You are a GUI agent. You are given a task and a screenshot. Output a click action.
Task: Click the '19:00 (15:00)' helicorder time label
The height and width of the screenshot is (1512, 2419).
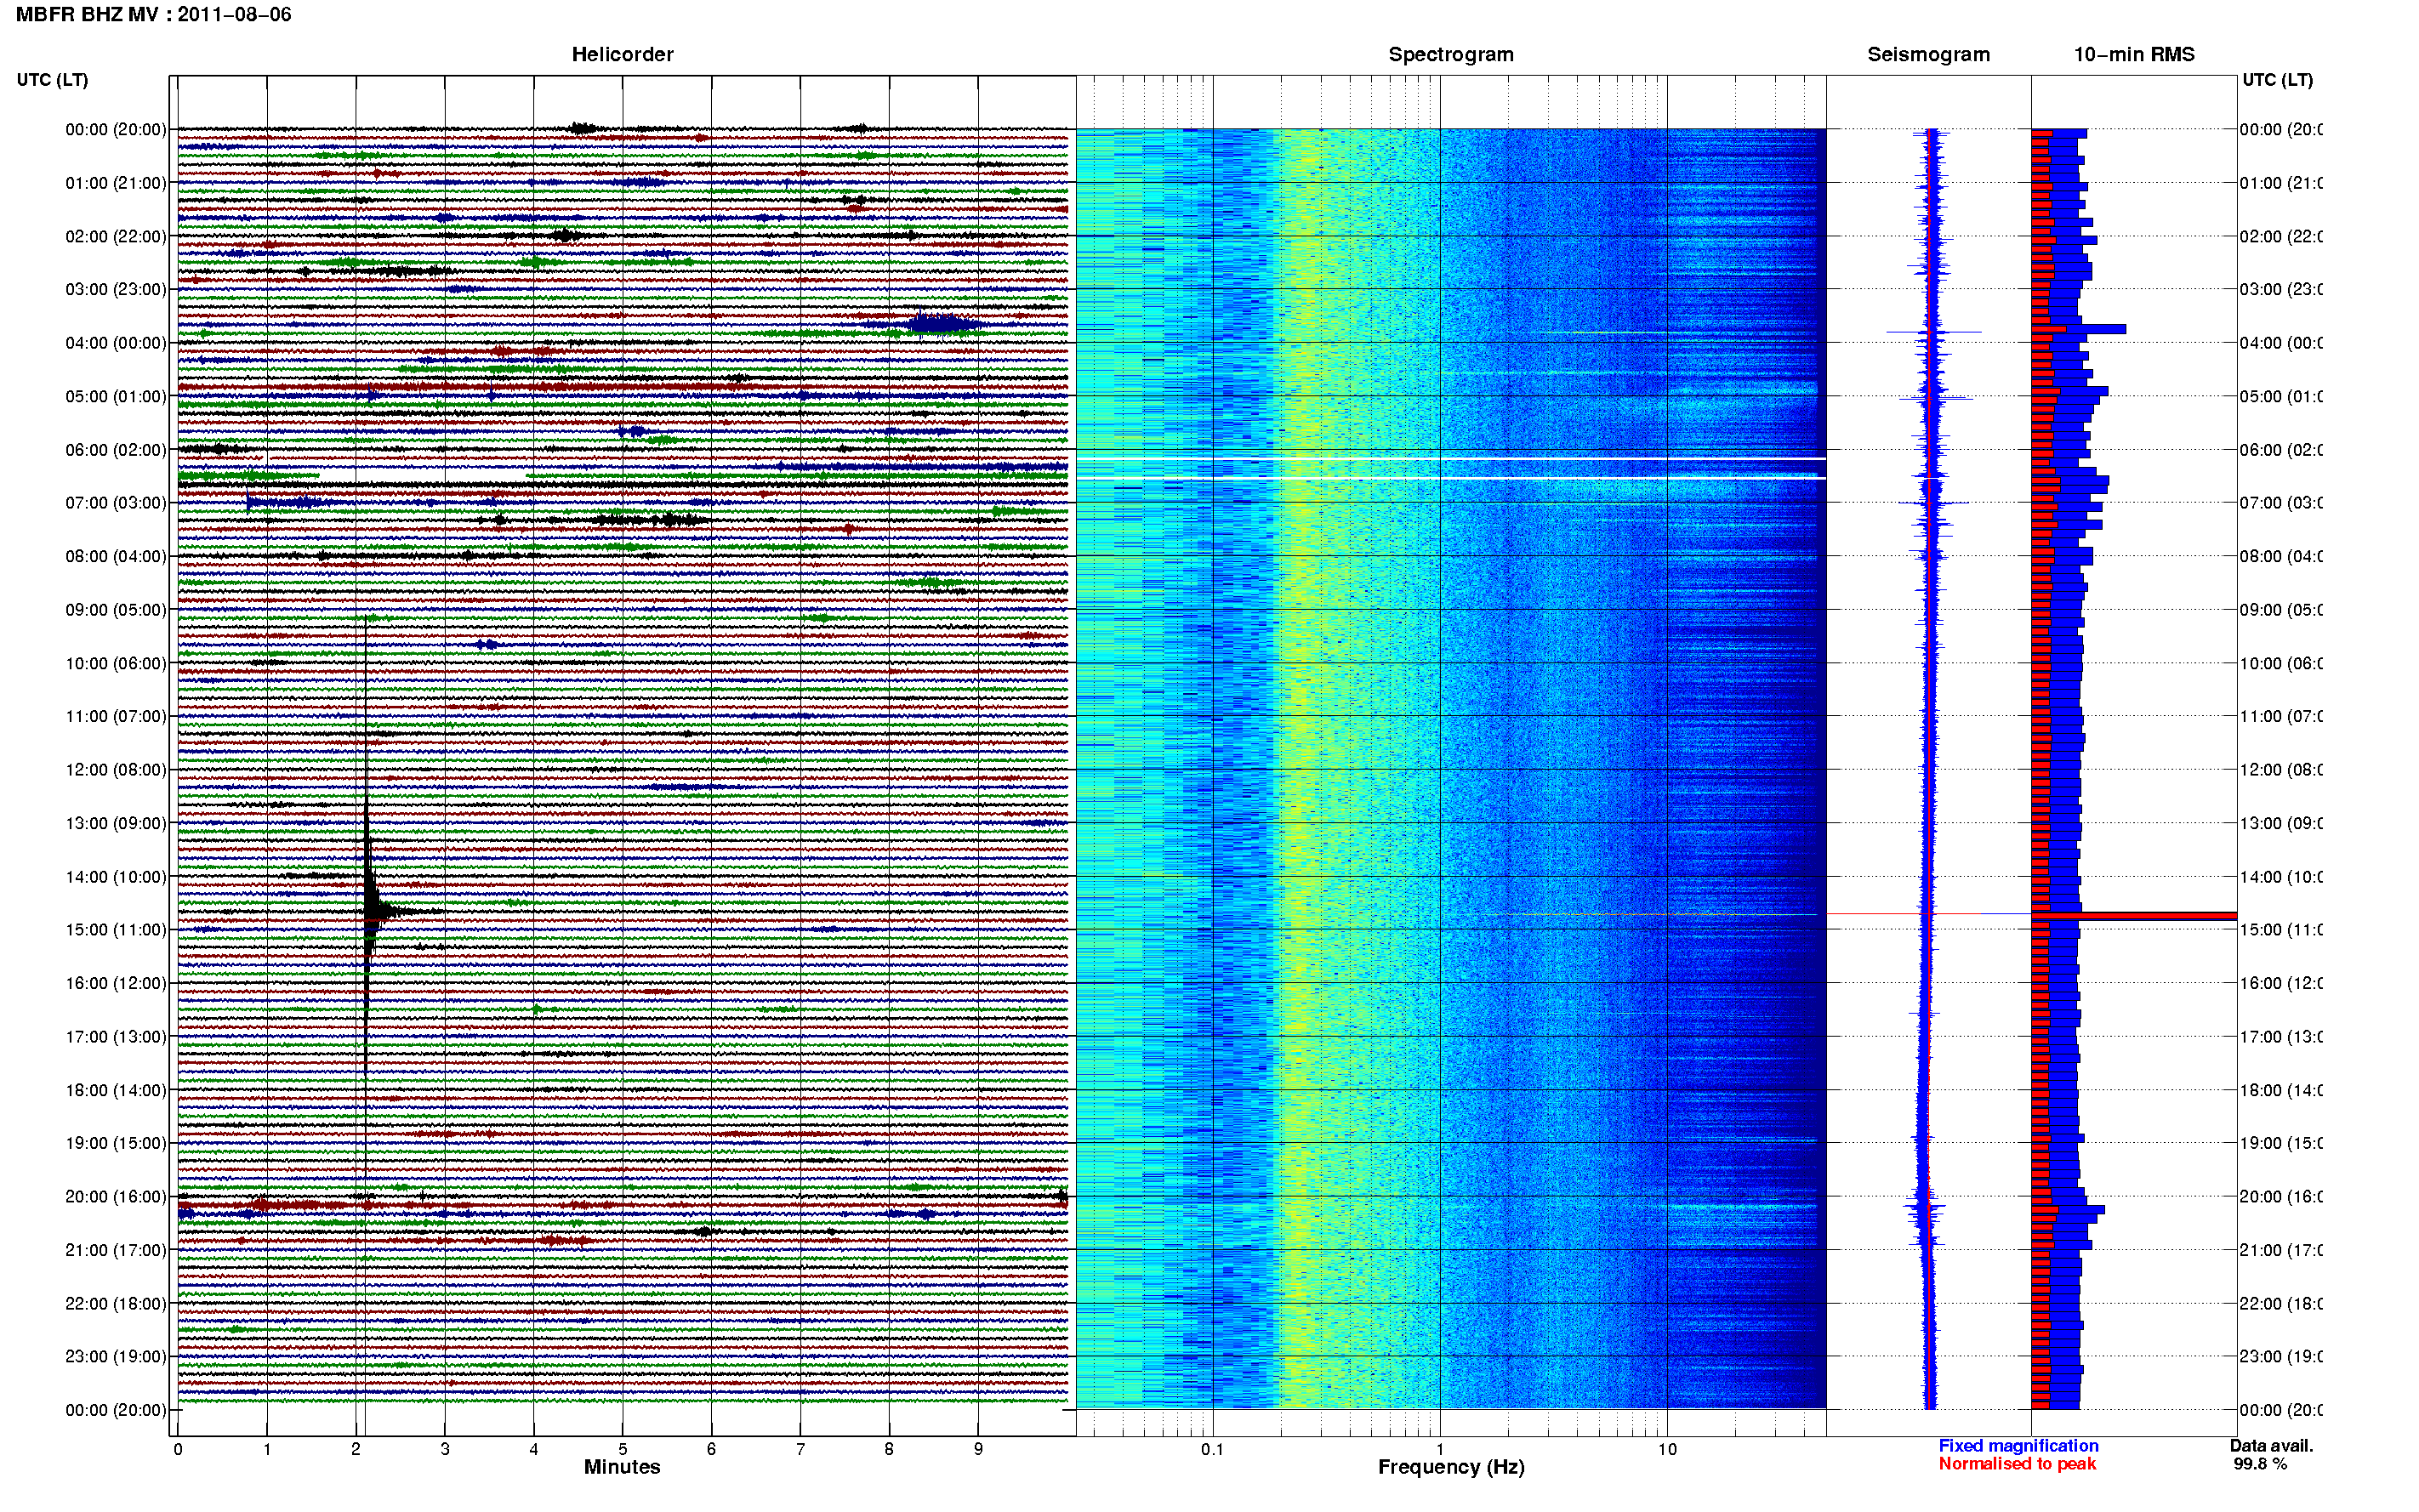[115, 1143]
